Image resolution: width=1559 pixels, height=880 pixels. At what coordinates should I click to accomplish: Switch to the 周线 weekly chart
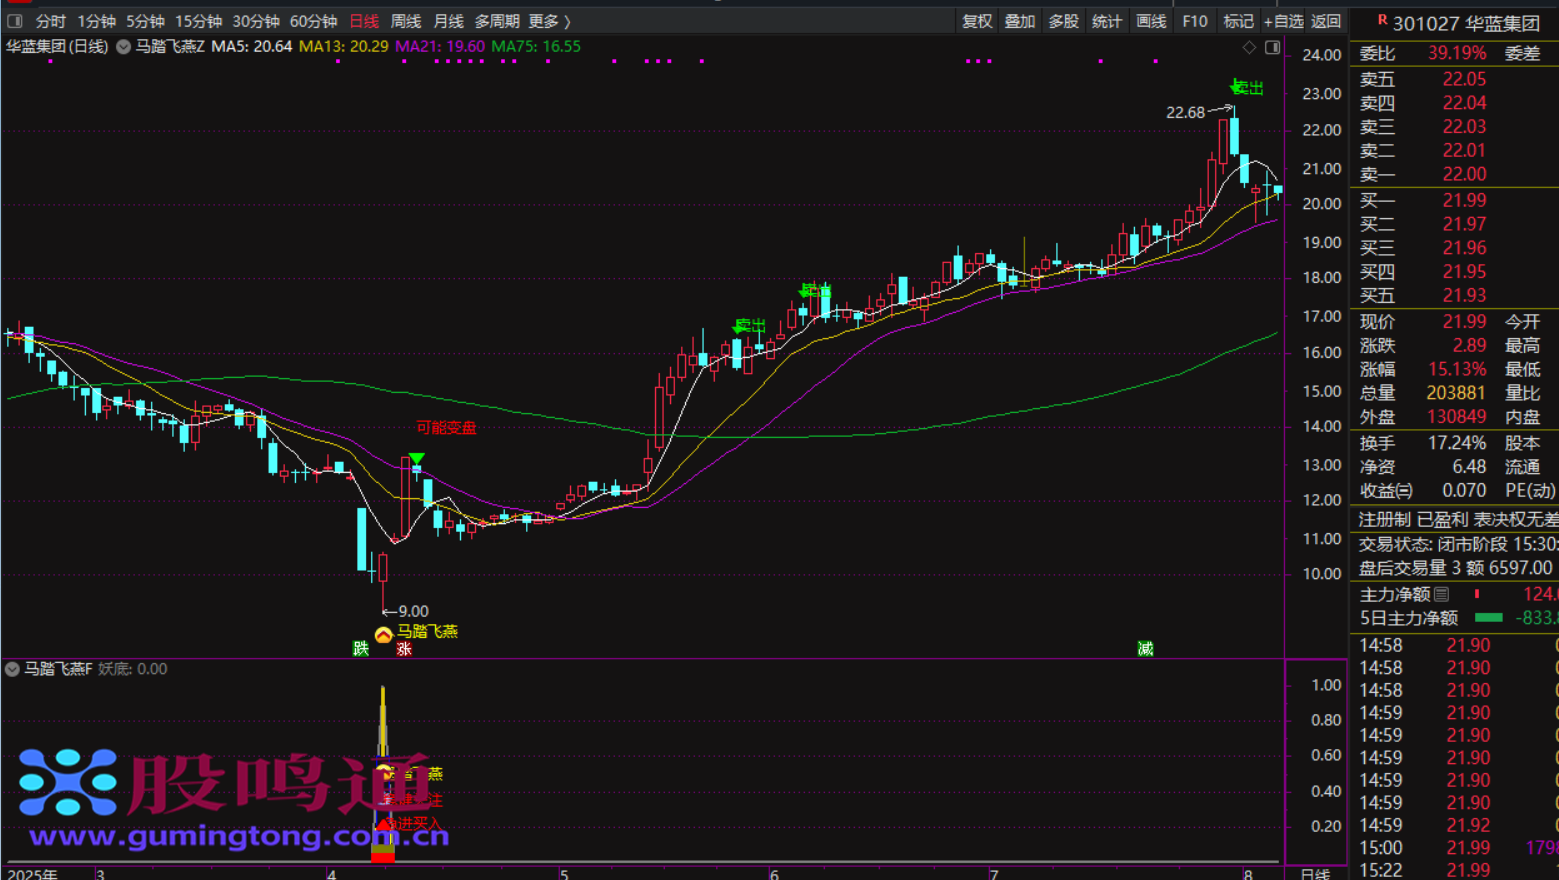coord(405,21)
